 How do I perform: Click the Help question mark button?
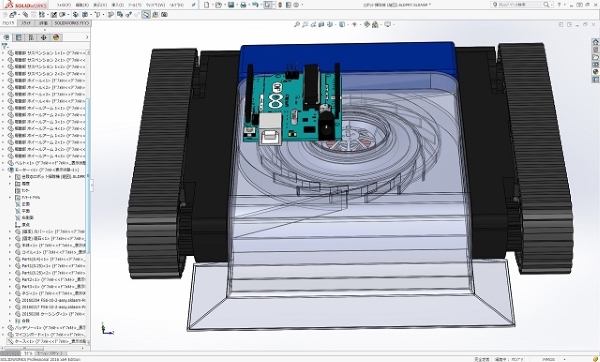[559, 5]
